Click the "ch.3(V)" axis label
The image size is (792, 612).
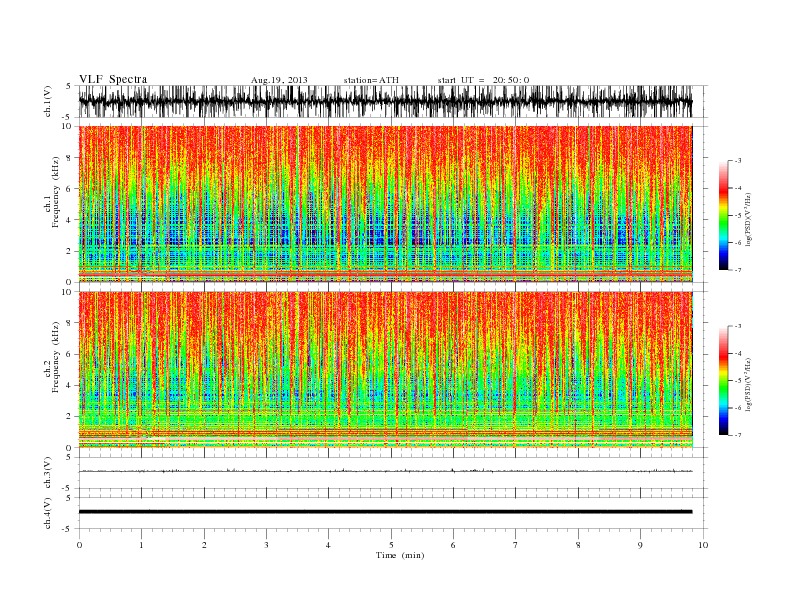tap(48, 473)
